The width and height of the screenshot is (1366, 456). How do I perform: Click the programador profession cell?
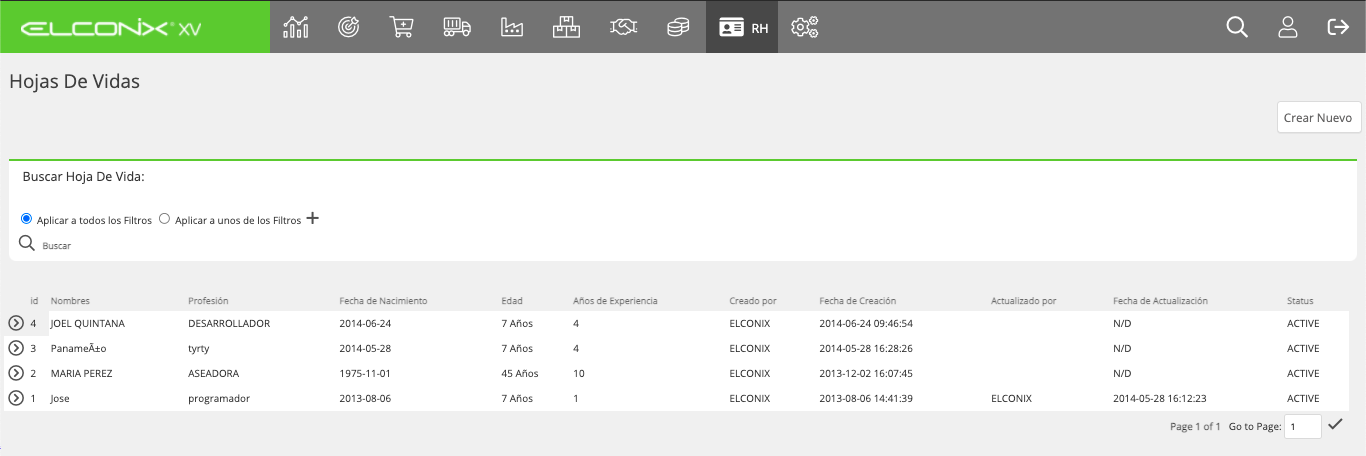(x=219, y=398)
